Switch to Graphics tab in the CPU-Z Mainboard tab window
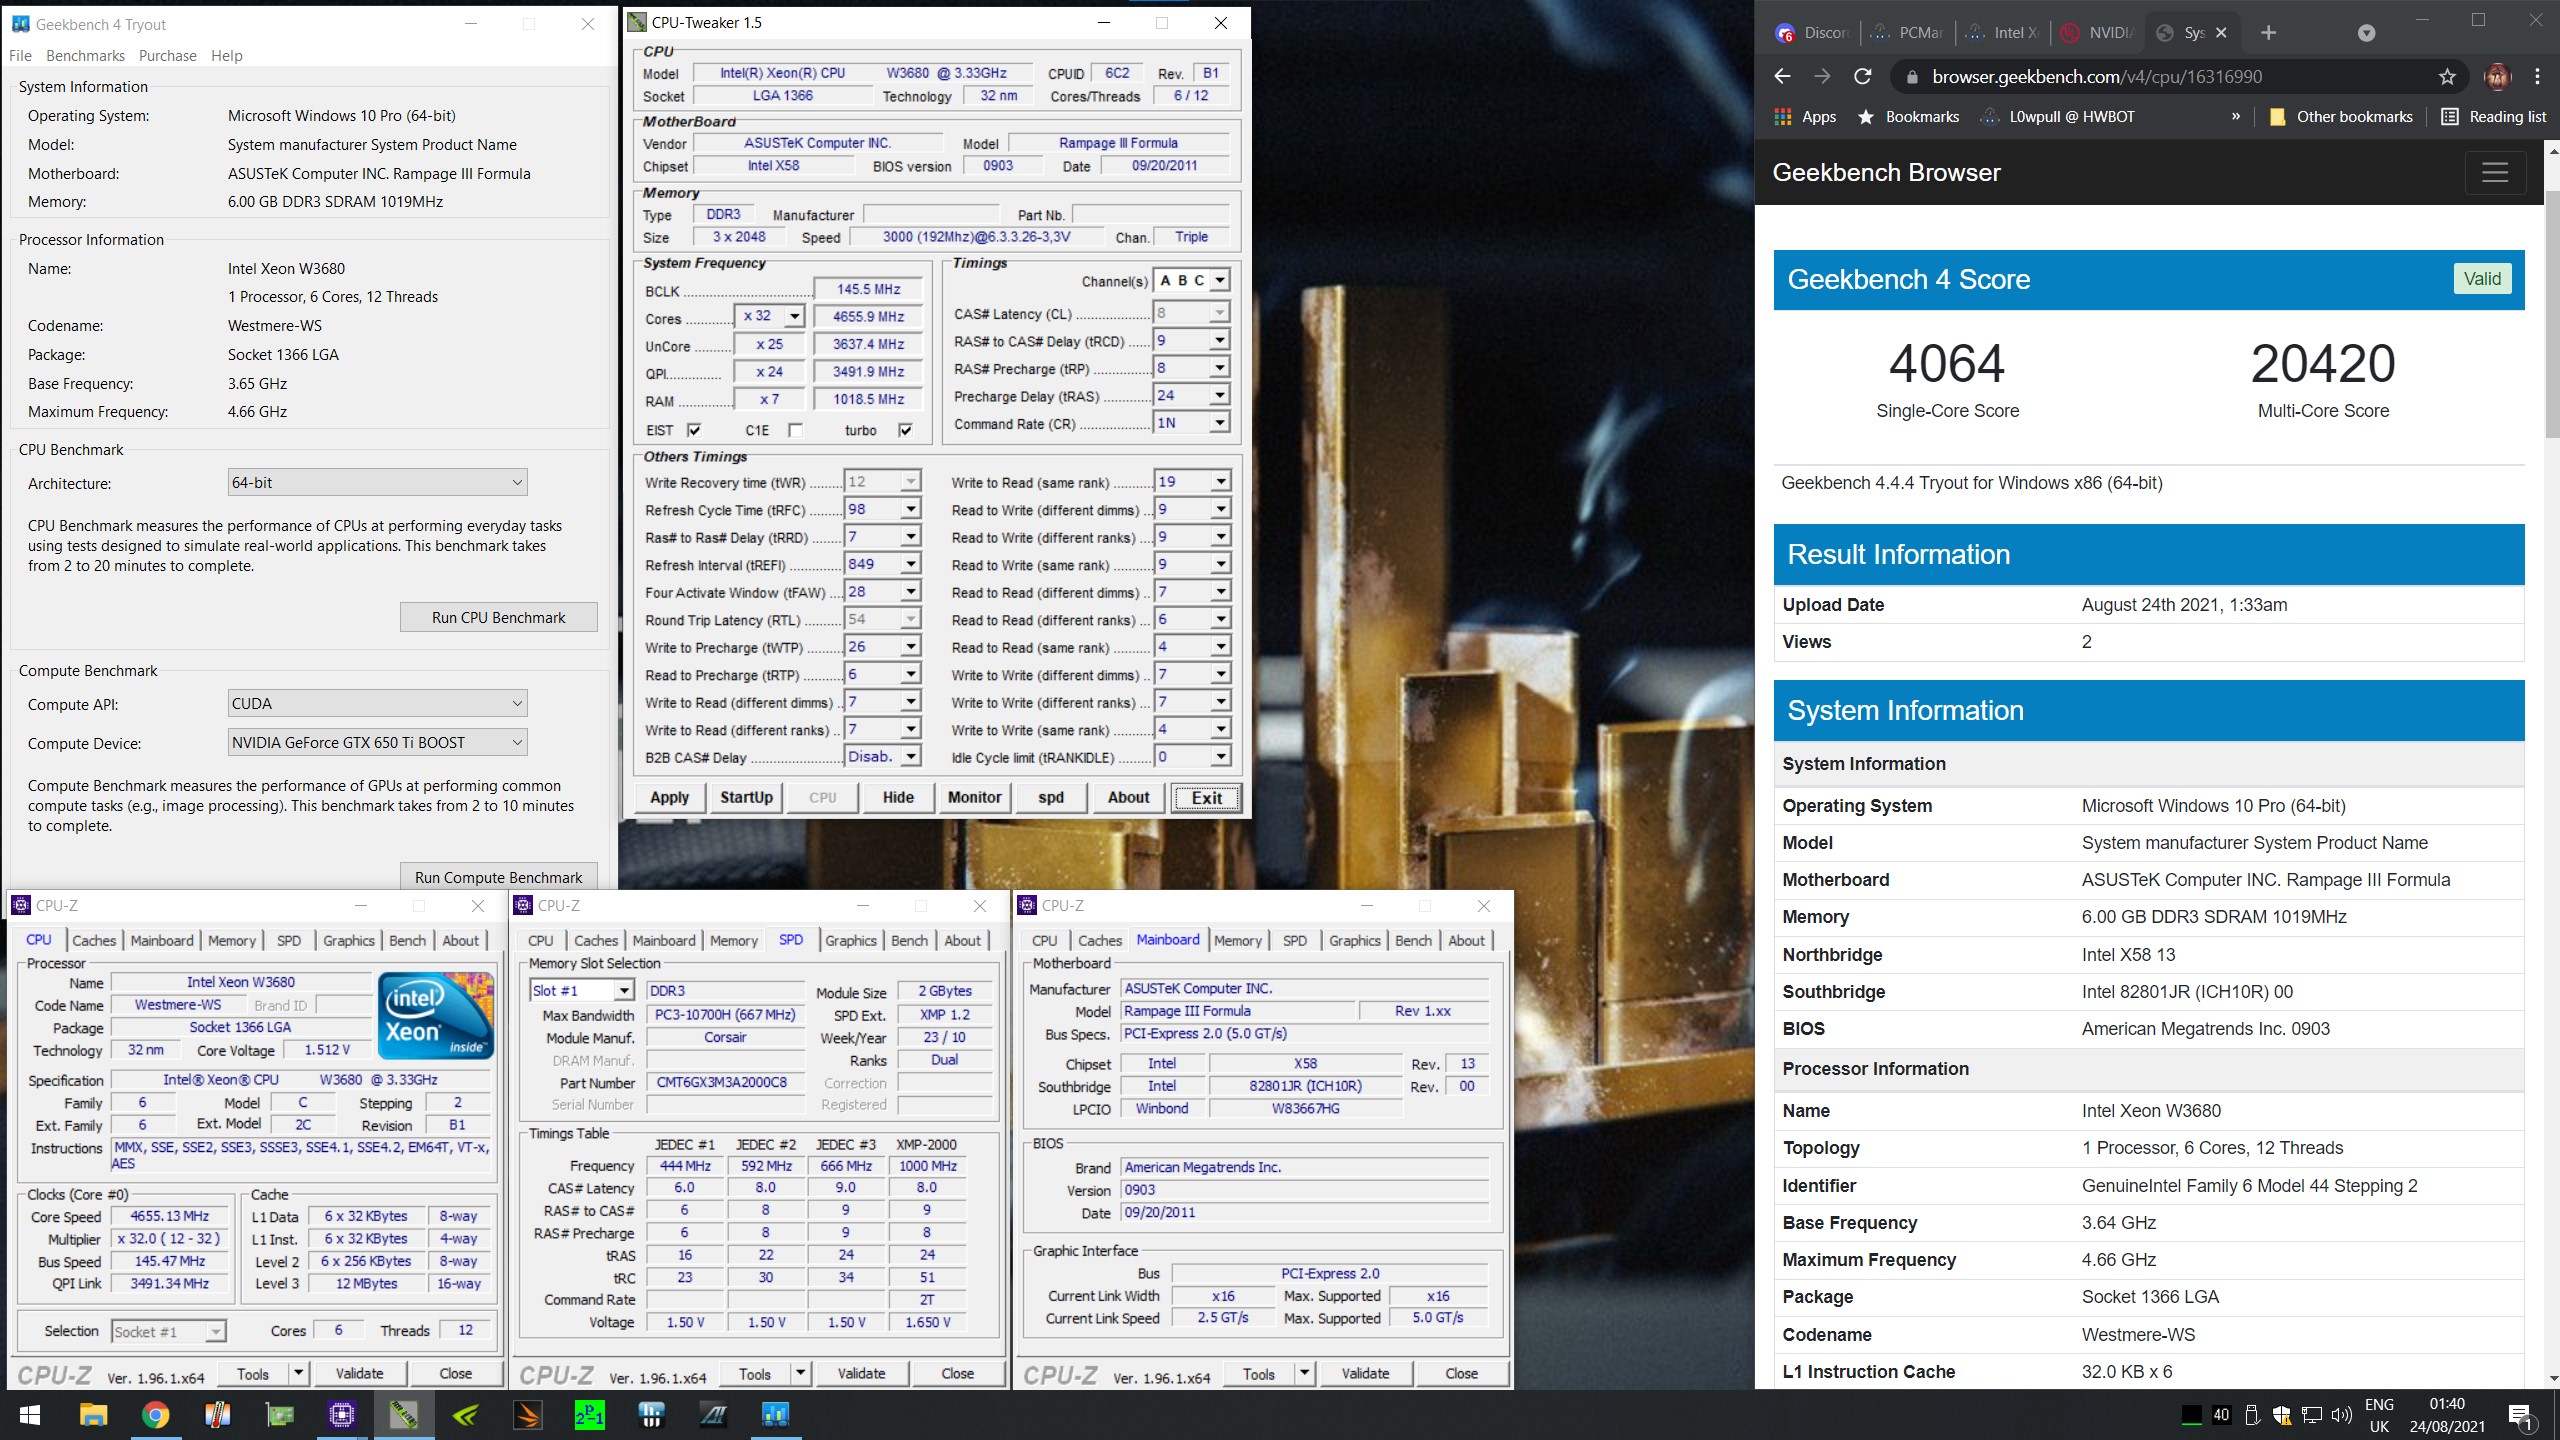This screenshot has height=1440, width=2560. pyautogui.click(x=1355, y=940)
